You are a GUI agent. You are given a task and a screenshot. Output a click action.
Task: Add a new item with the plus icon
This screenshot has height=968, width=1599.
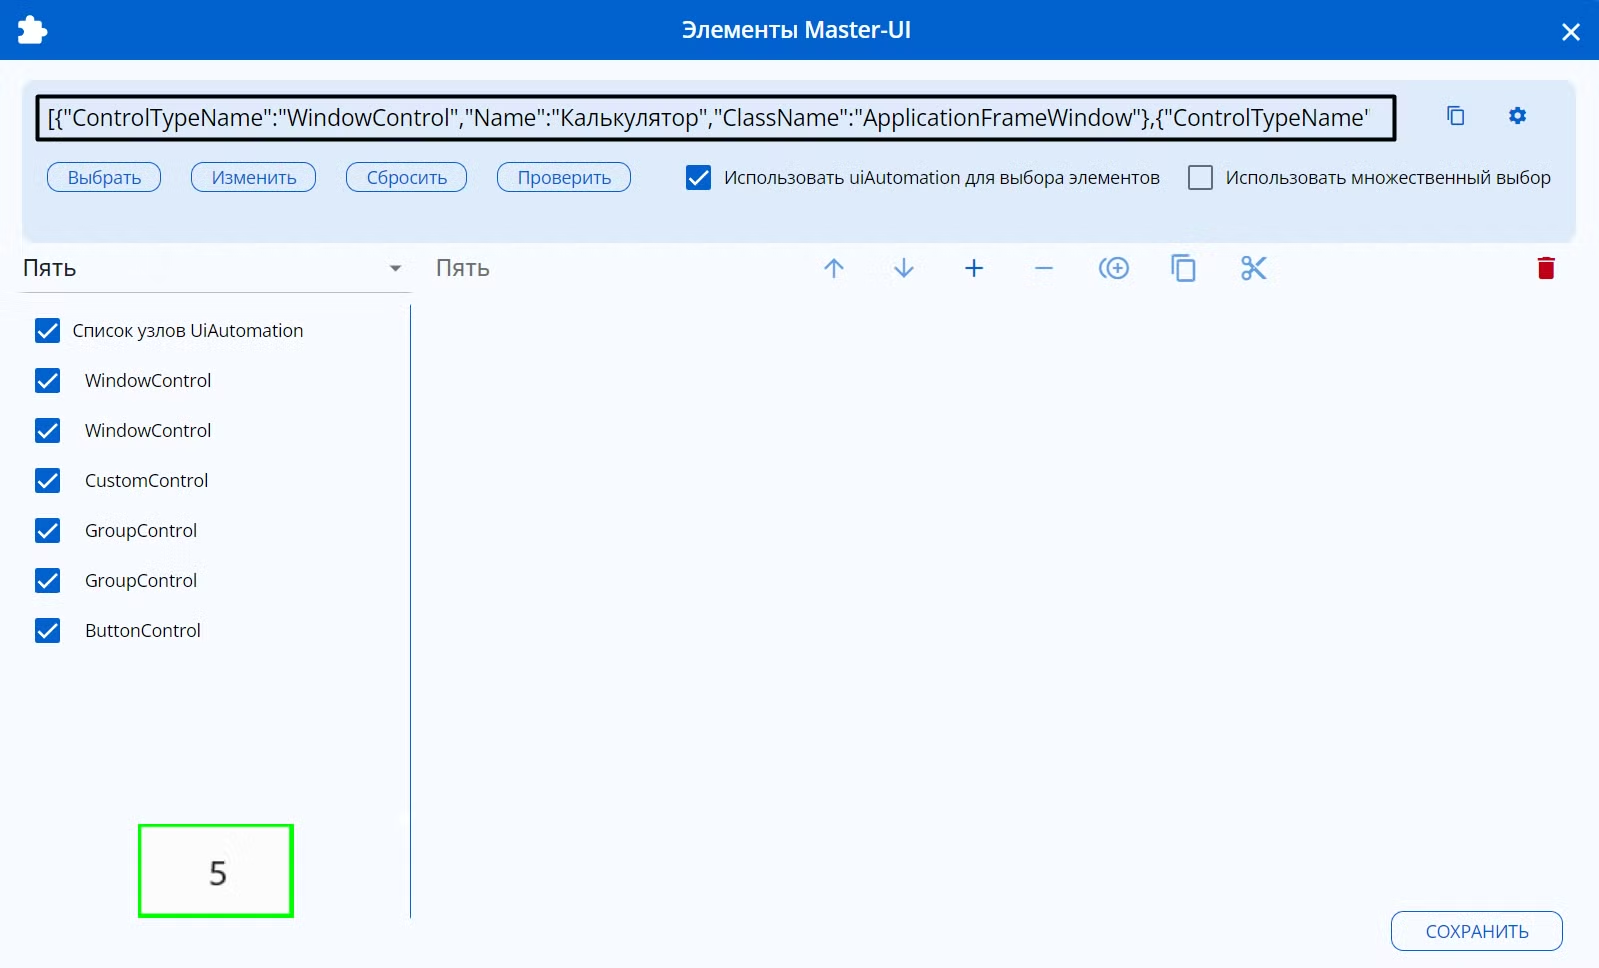(974, 268)
